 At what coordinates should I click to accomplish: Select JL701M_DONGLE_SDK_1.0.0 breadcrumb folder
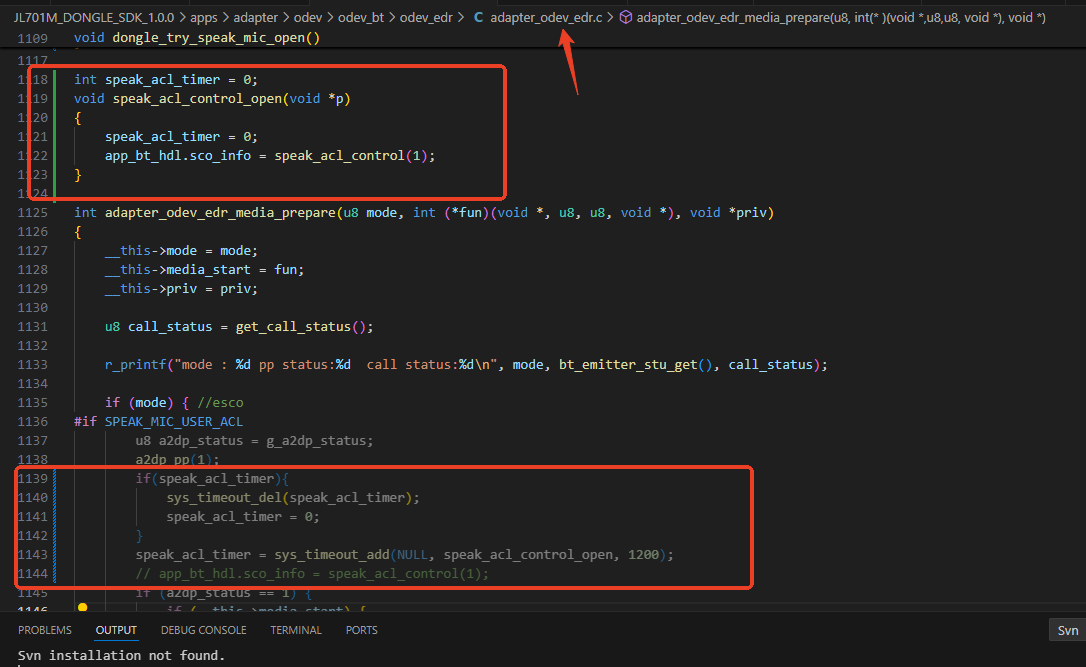tap(94, 17)
